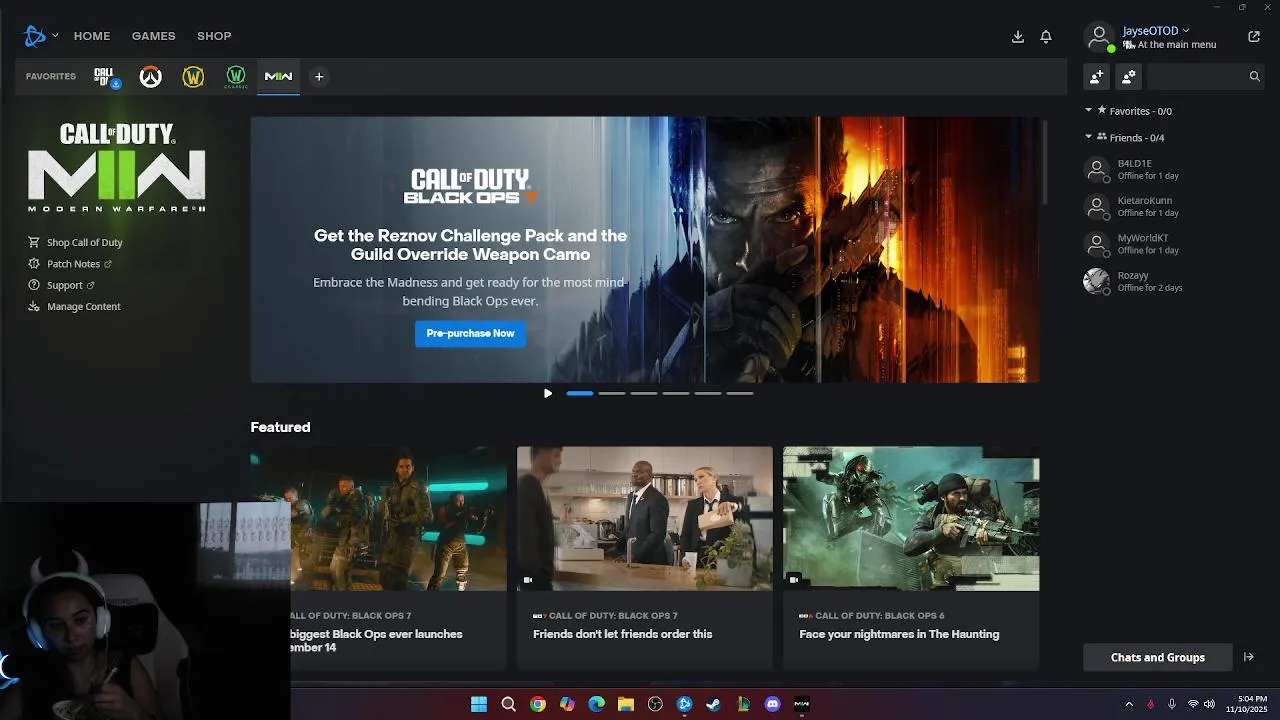The image size is (1280, 720).
Task: Select the WoW Classic favorite icon
Action: pos(236,77)
